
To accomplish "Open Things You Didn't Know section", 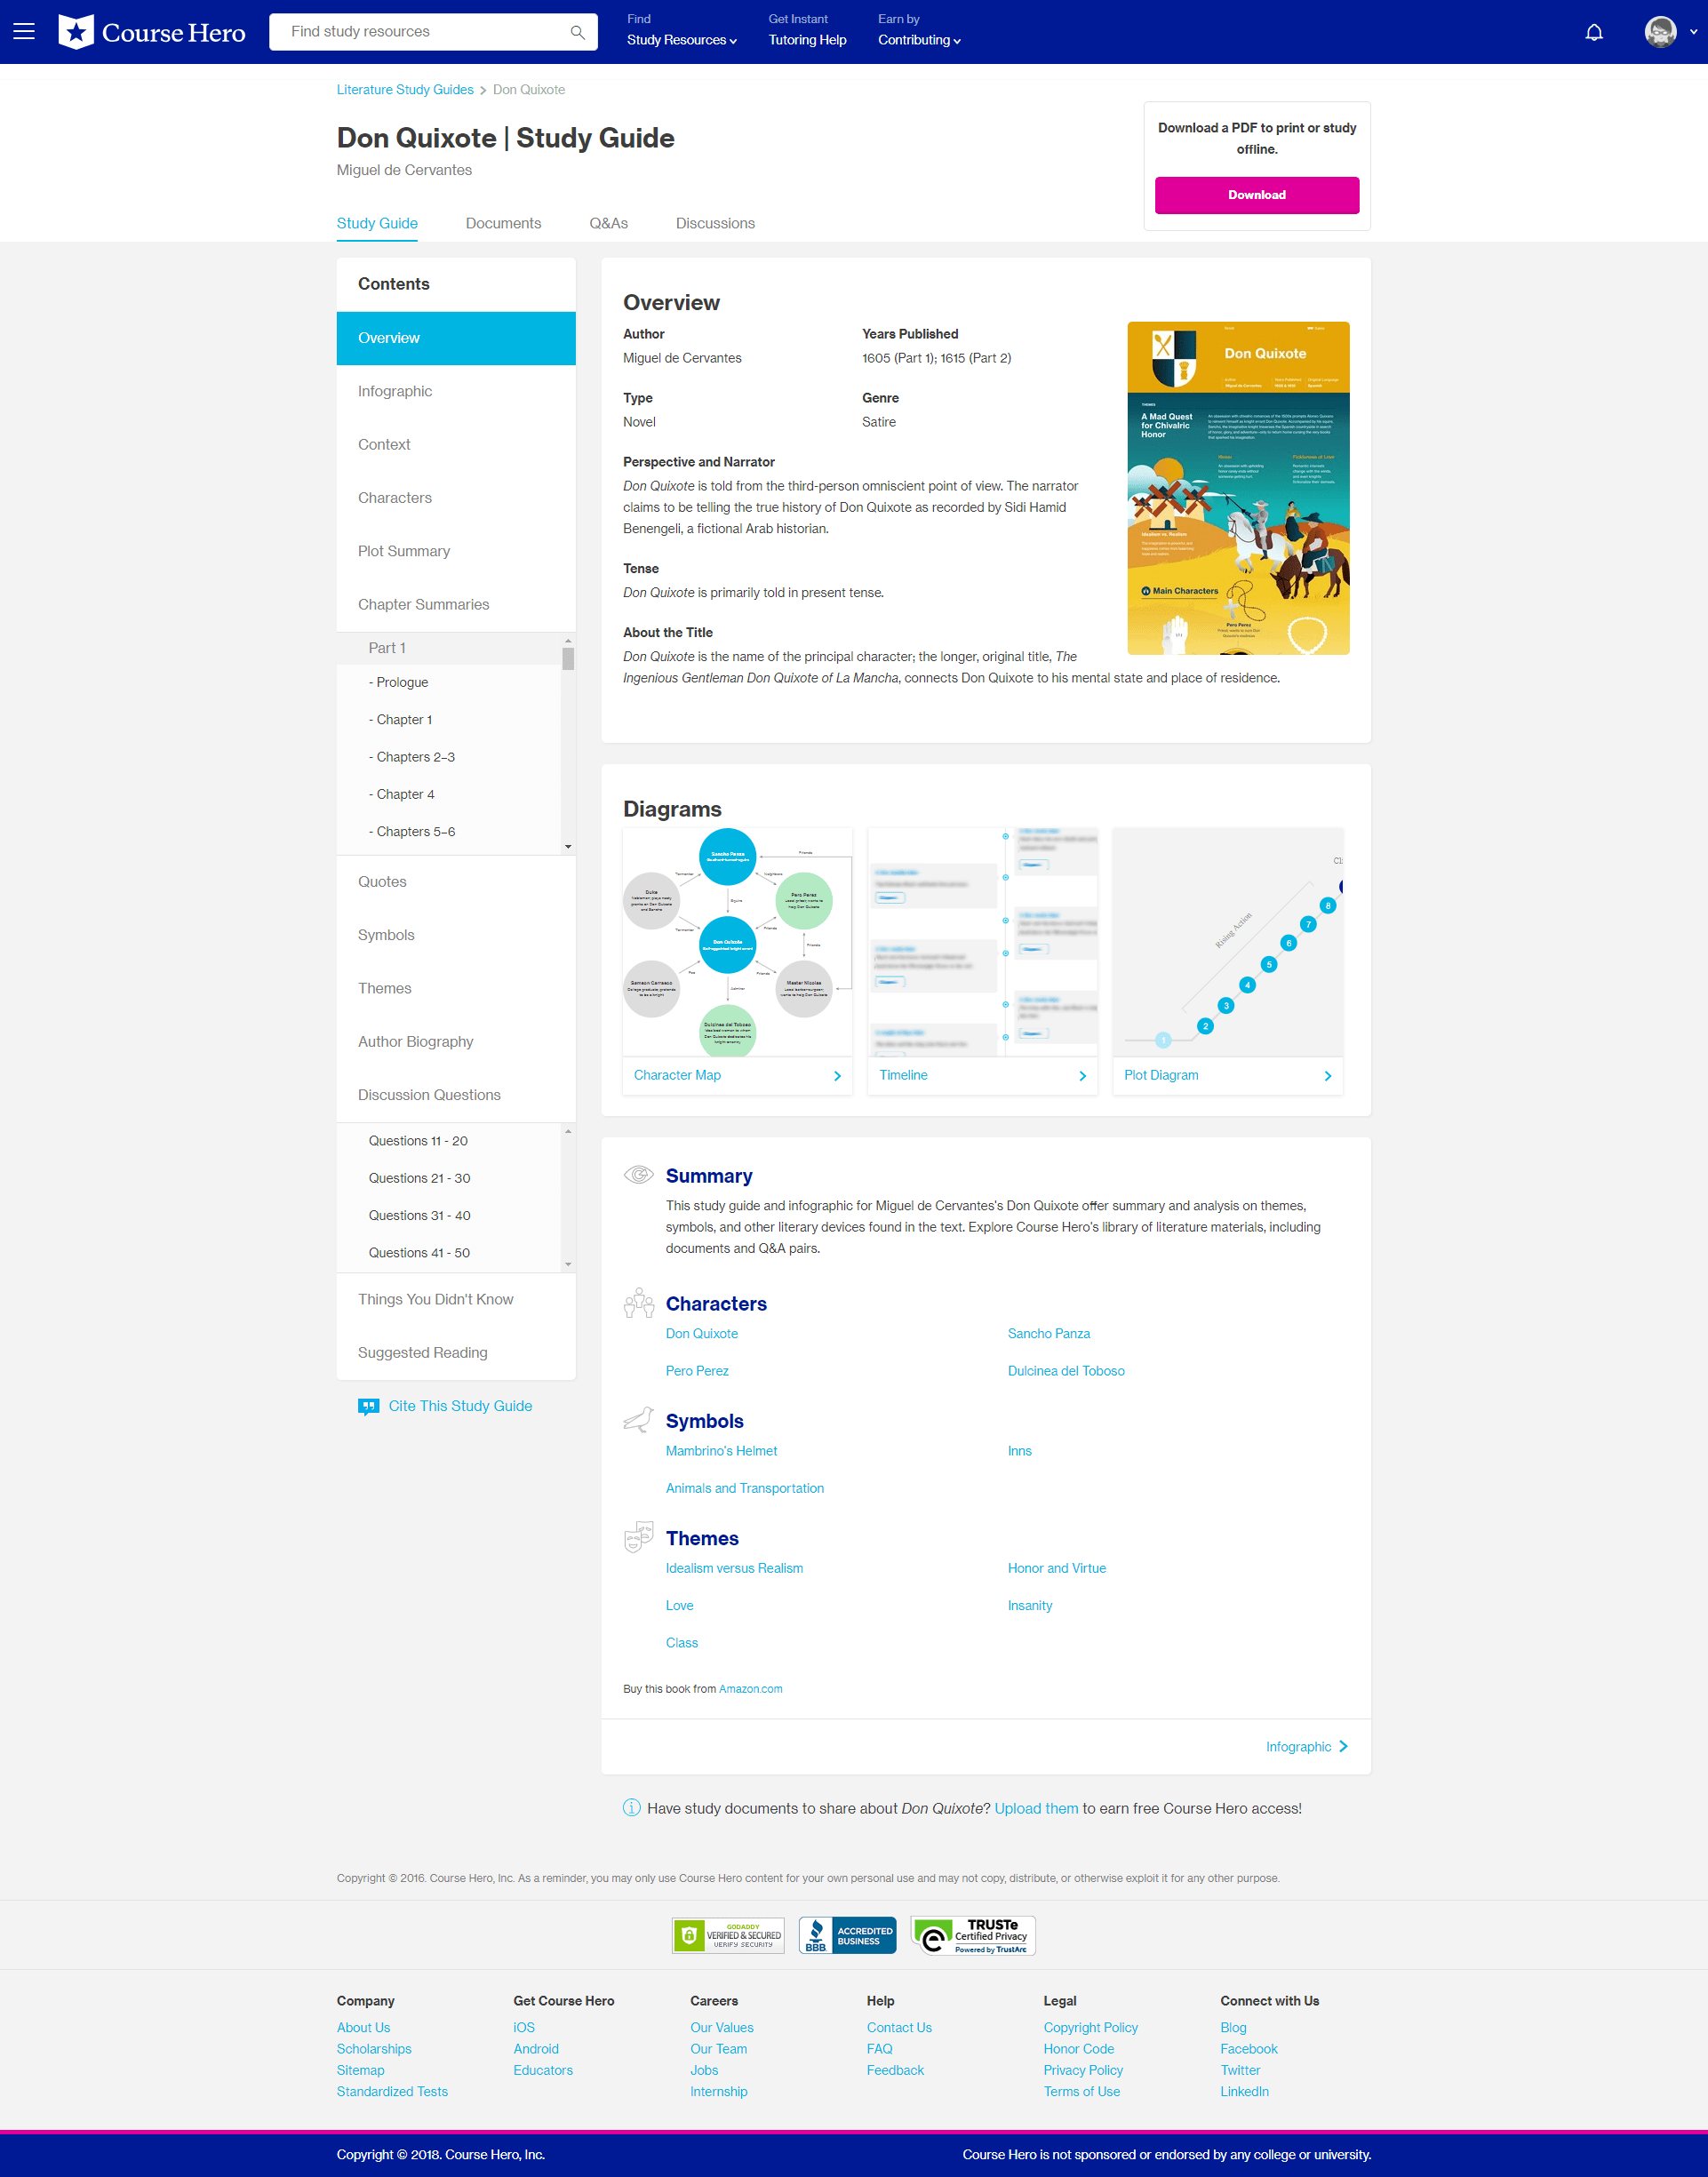I will [456, 1299].
